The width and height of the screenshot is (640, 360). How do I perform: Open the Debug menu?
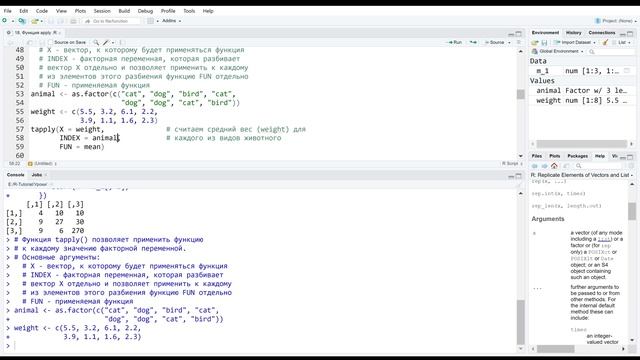tap(145, 11)
